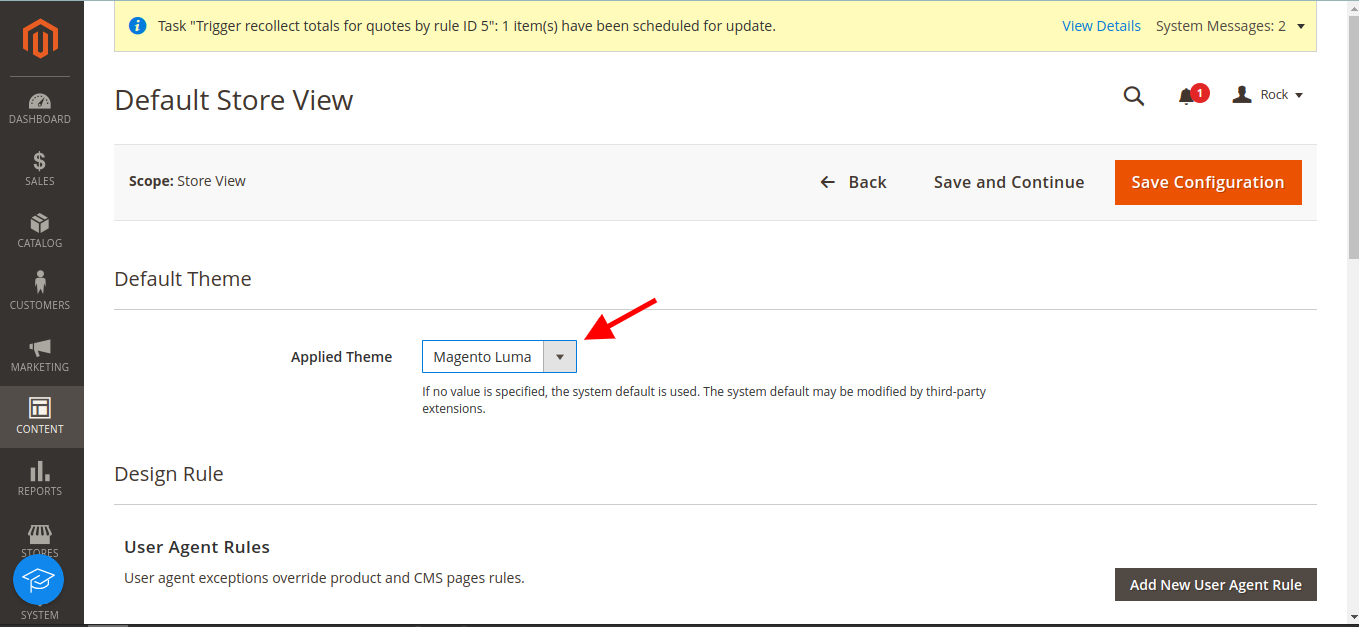Open the Sales sidebar menu
This screenshot has width=1359, height=627.
click(40, 170)
